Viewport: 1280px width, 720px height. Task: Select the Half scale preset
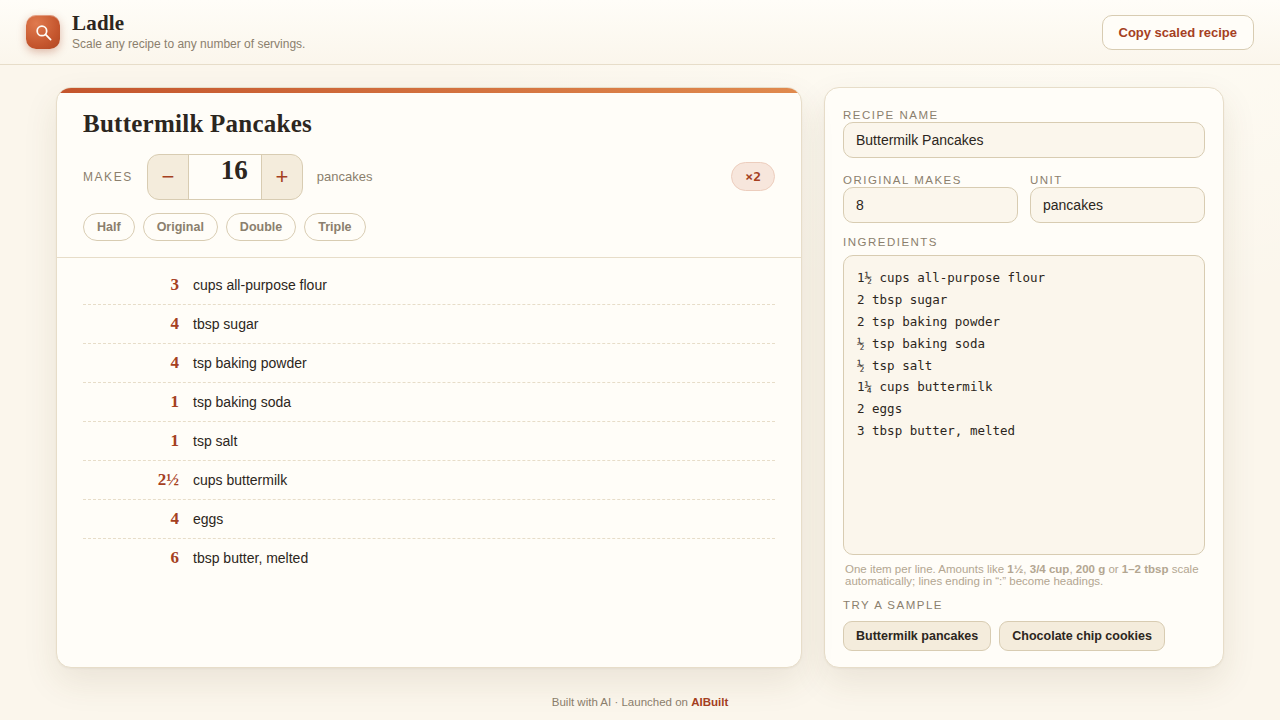pos(109,227)
